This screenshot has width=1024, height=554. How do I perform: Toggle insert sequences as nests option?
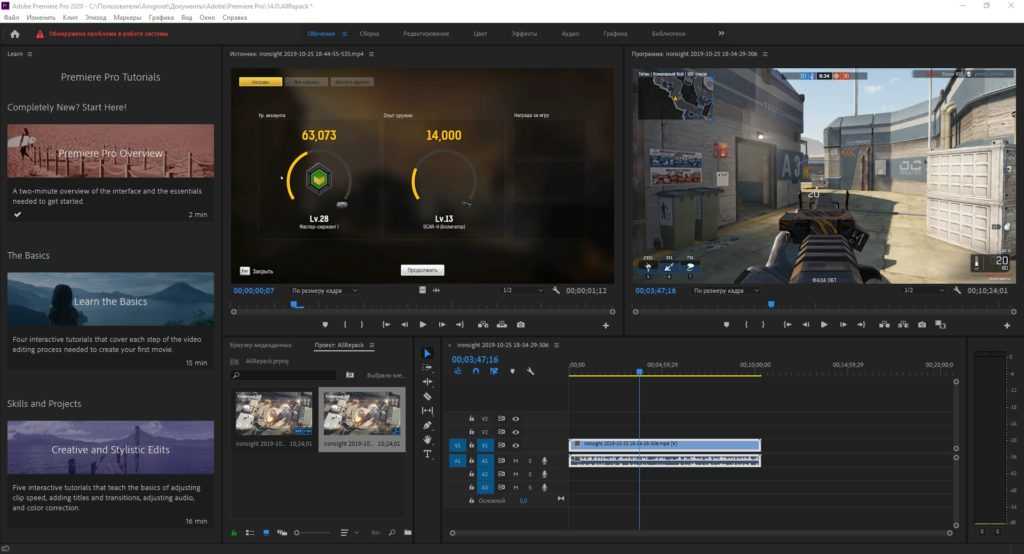tap(457, 371)
